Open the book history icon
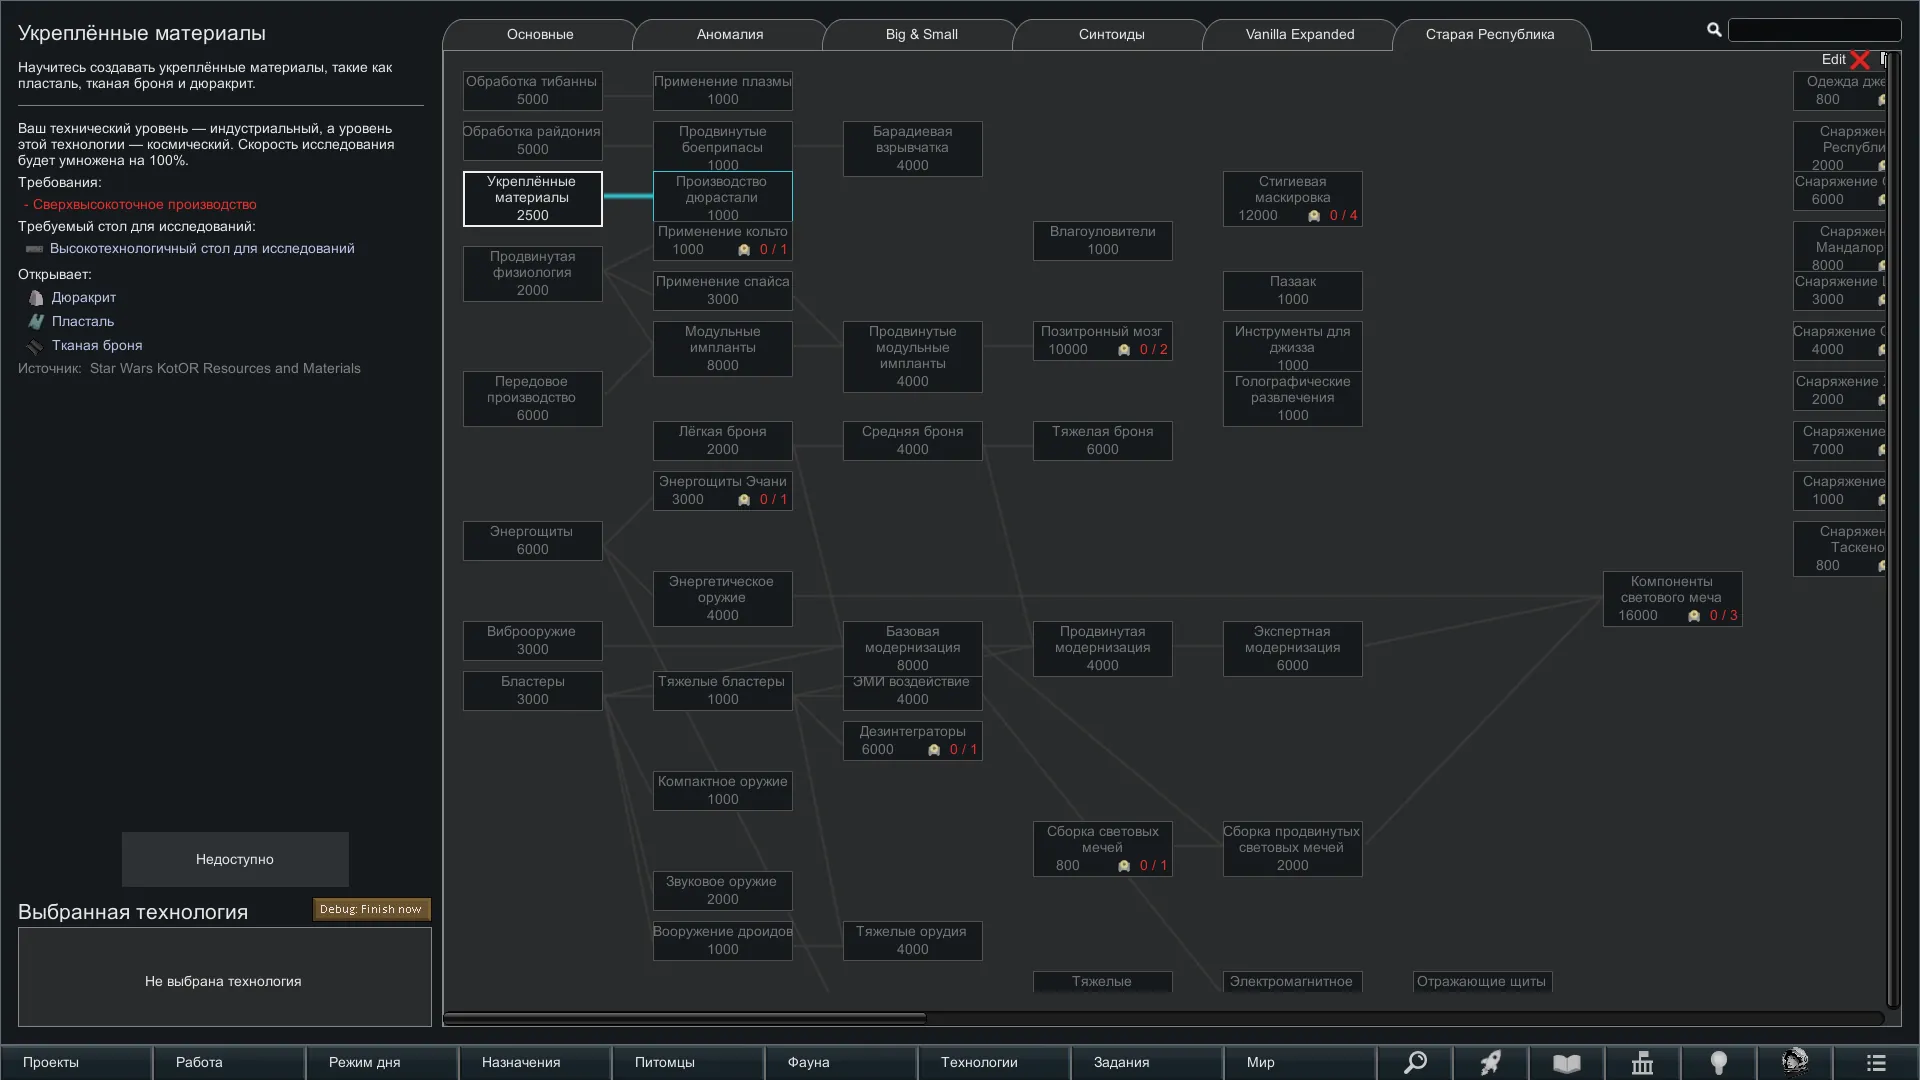1920x1080 pixels. [1567, 1062]
